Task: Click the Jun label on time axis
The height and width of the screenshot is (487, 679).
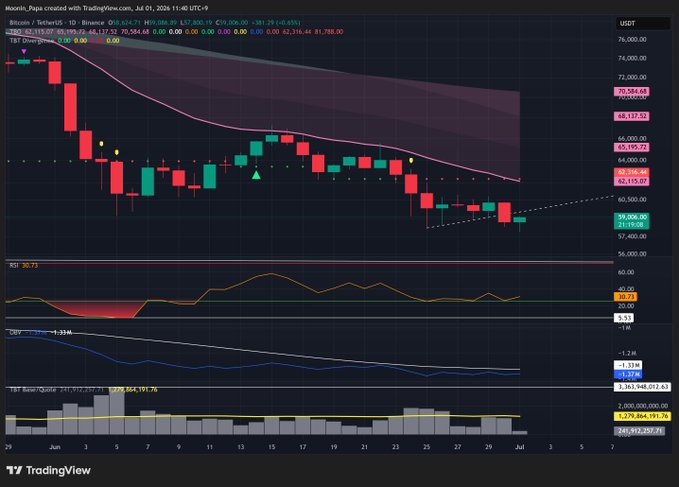Action: (x=55, y=447)
